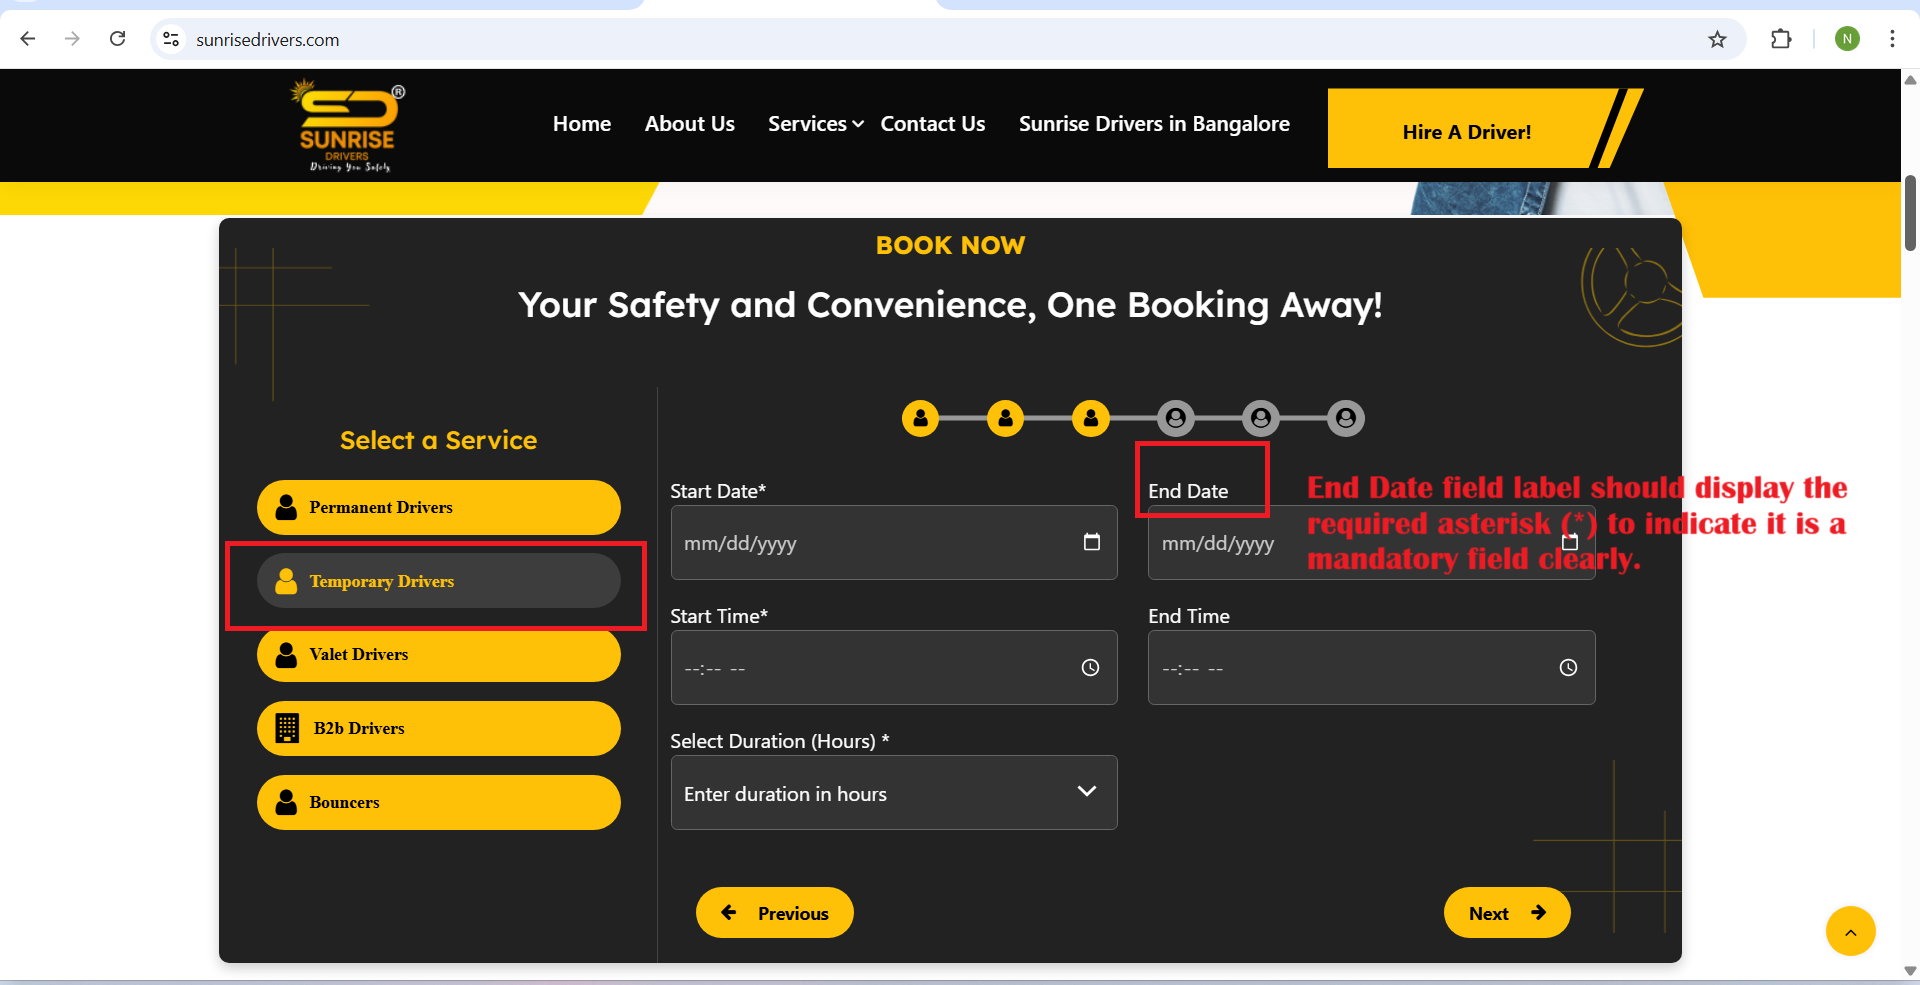1920x985 pixels.
Task: Click the first step indicator circle
Action: point(920,418)
